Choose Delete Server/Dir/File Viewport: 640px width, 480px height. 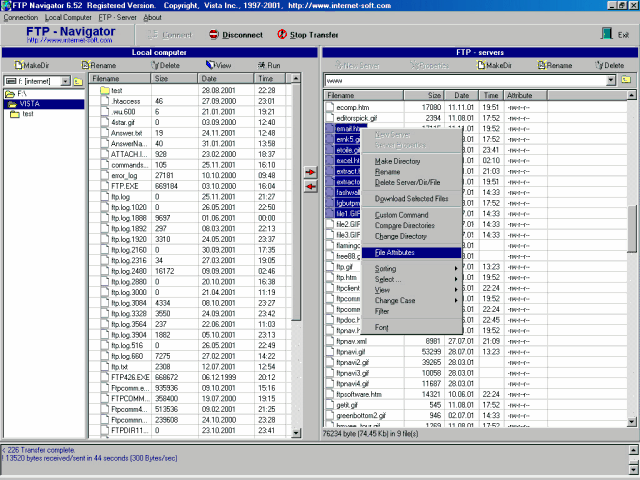[412, 182]
